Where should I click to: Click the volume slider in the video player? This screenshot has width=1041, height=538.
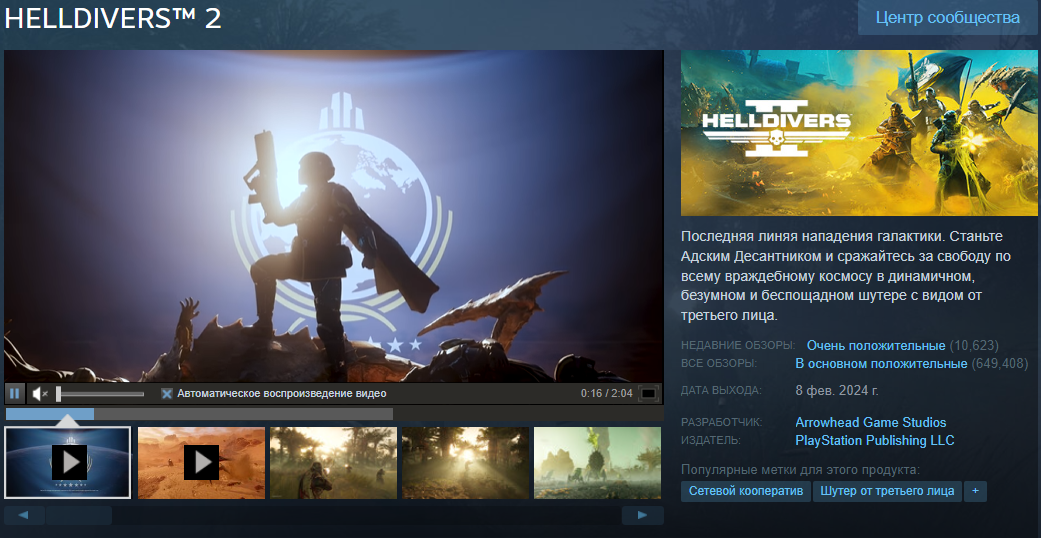pos(100,394)
